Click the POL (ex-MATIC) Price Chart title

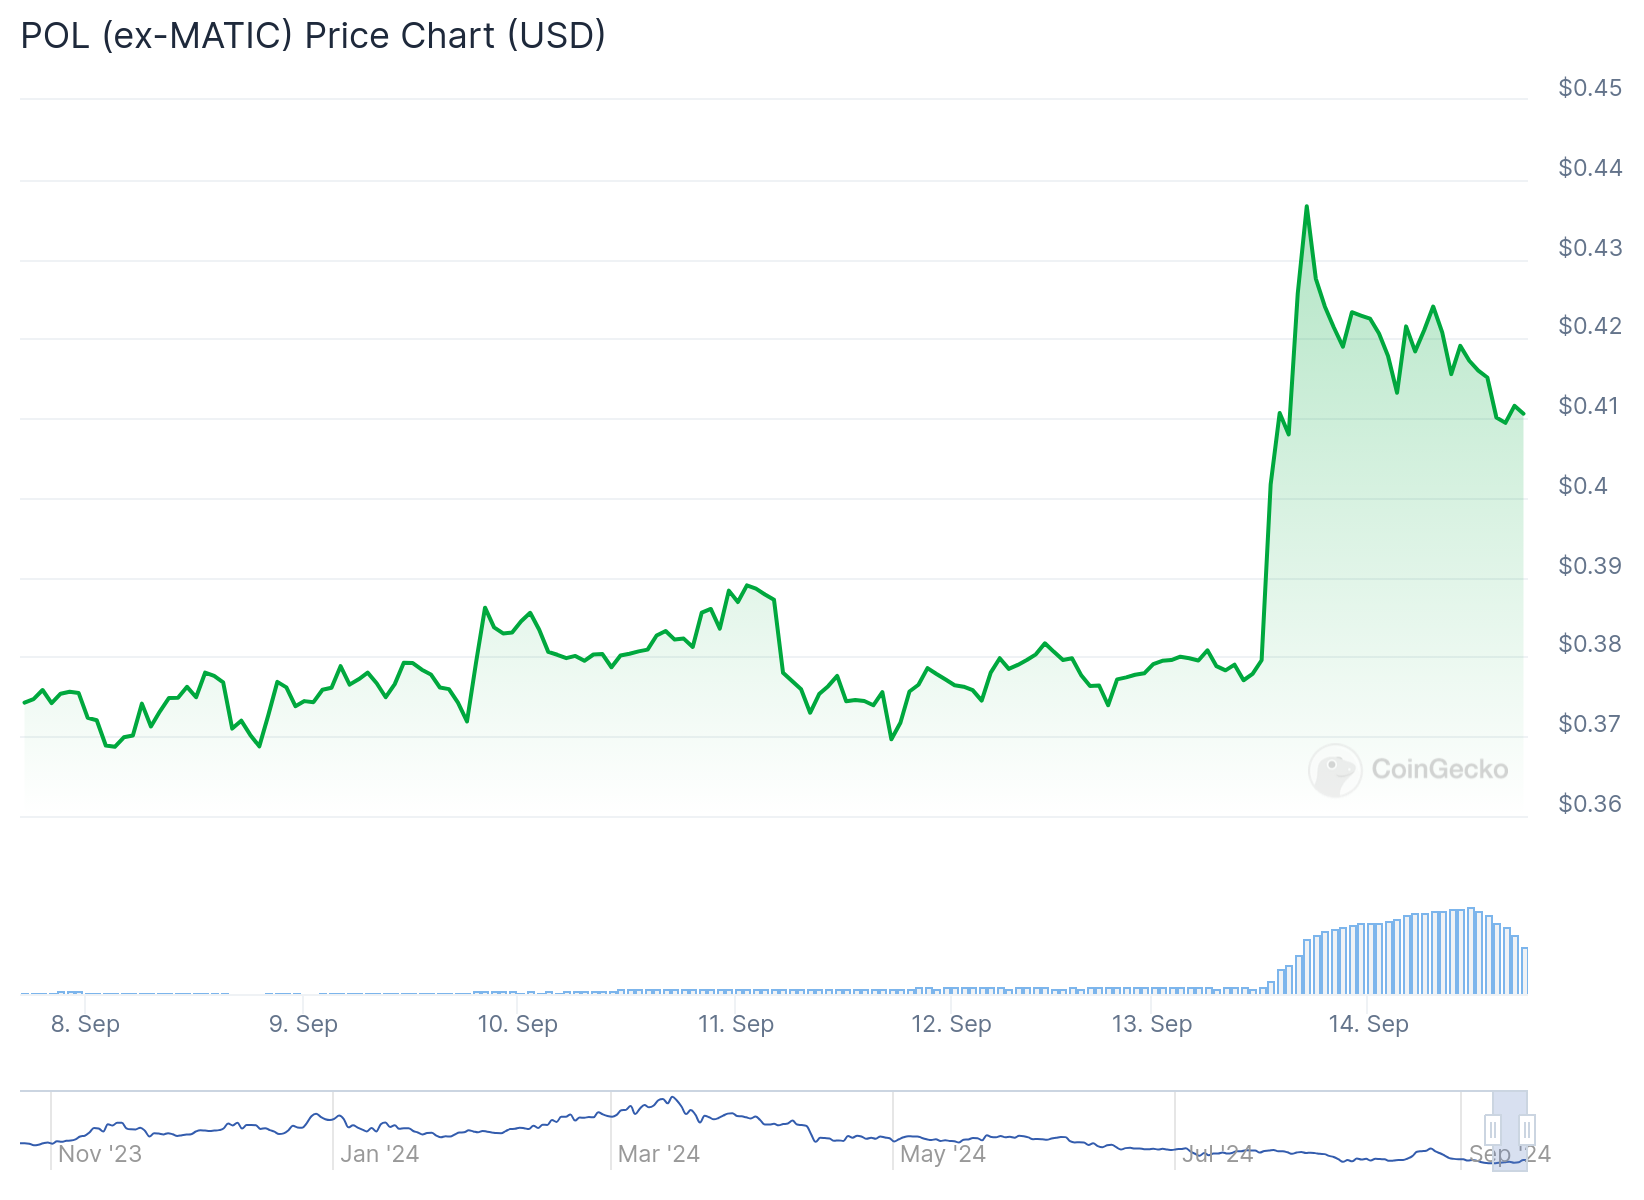(313, 36)
